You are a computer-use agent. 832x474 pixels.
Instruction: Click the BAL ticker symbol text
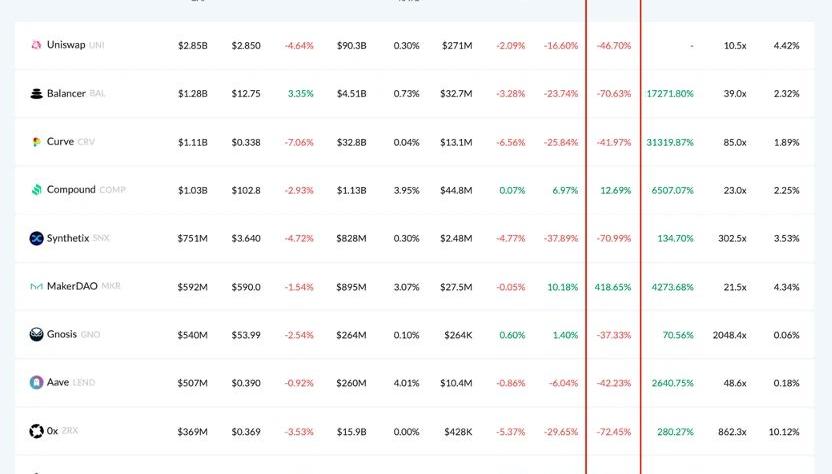97,94
